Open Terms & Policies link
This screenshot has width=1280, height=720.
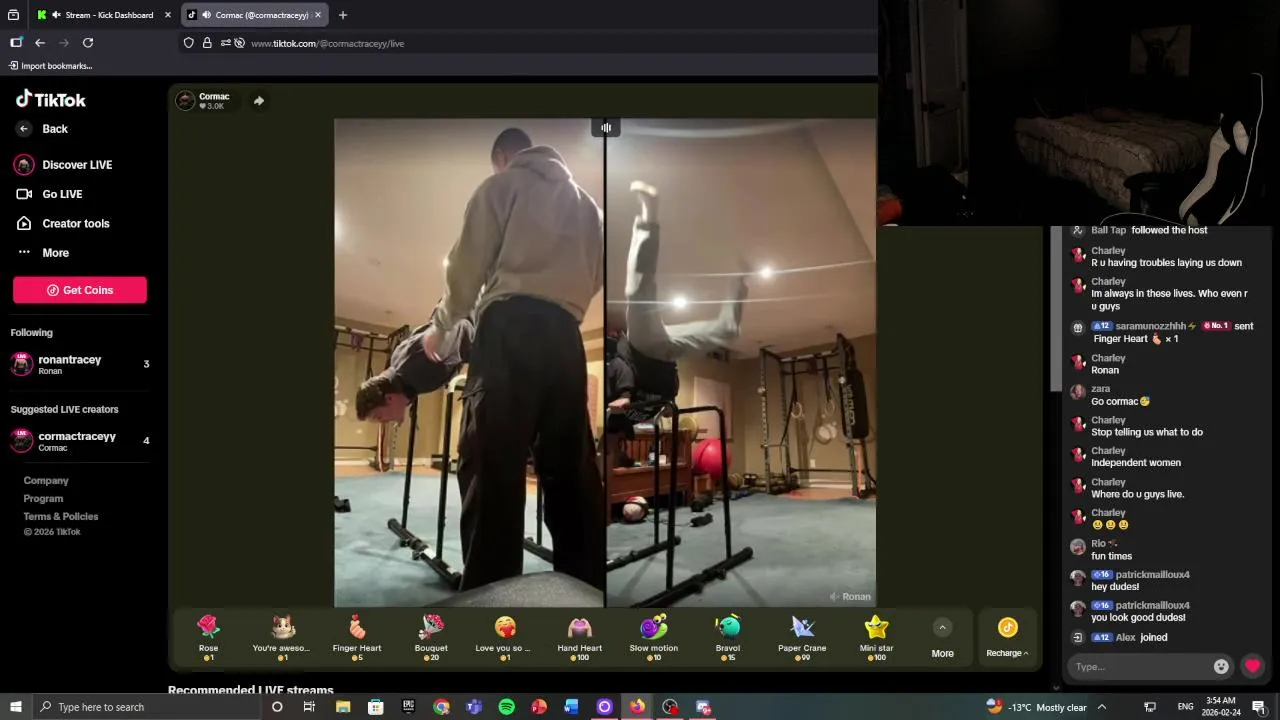pos(61,517)
